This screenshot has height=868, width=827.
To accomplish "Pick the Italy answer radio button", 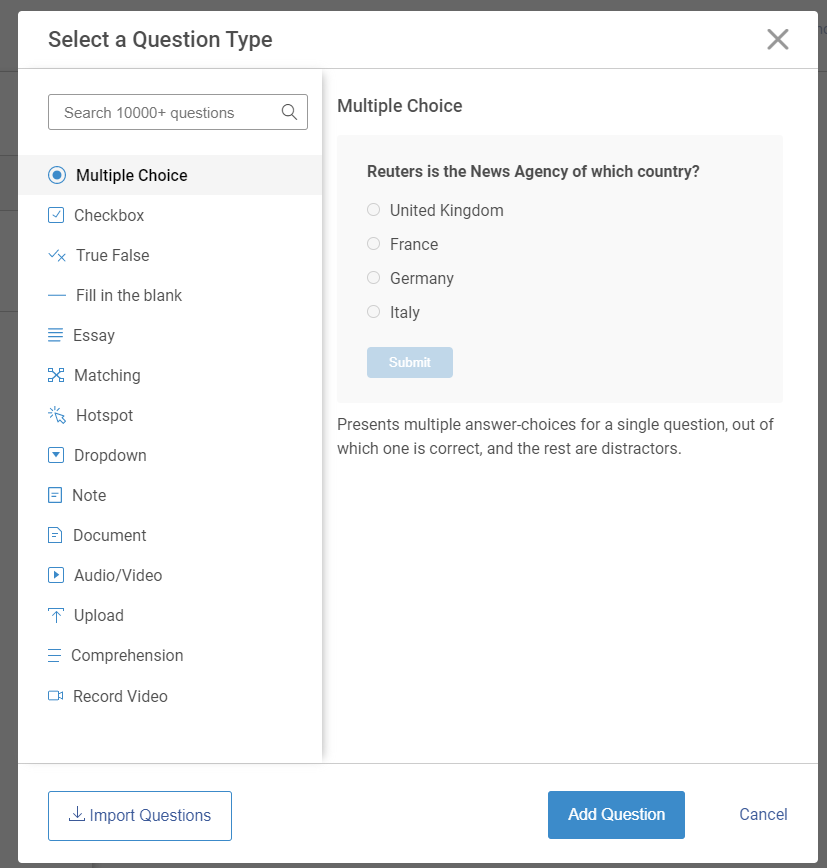I will pos(374,312).
